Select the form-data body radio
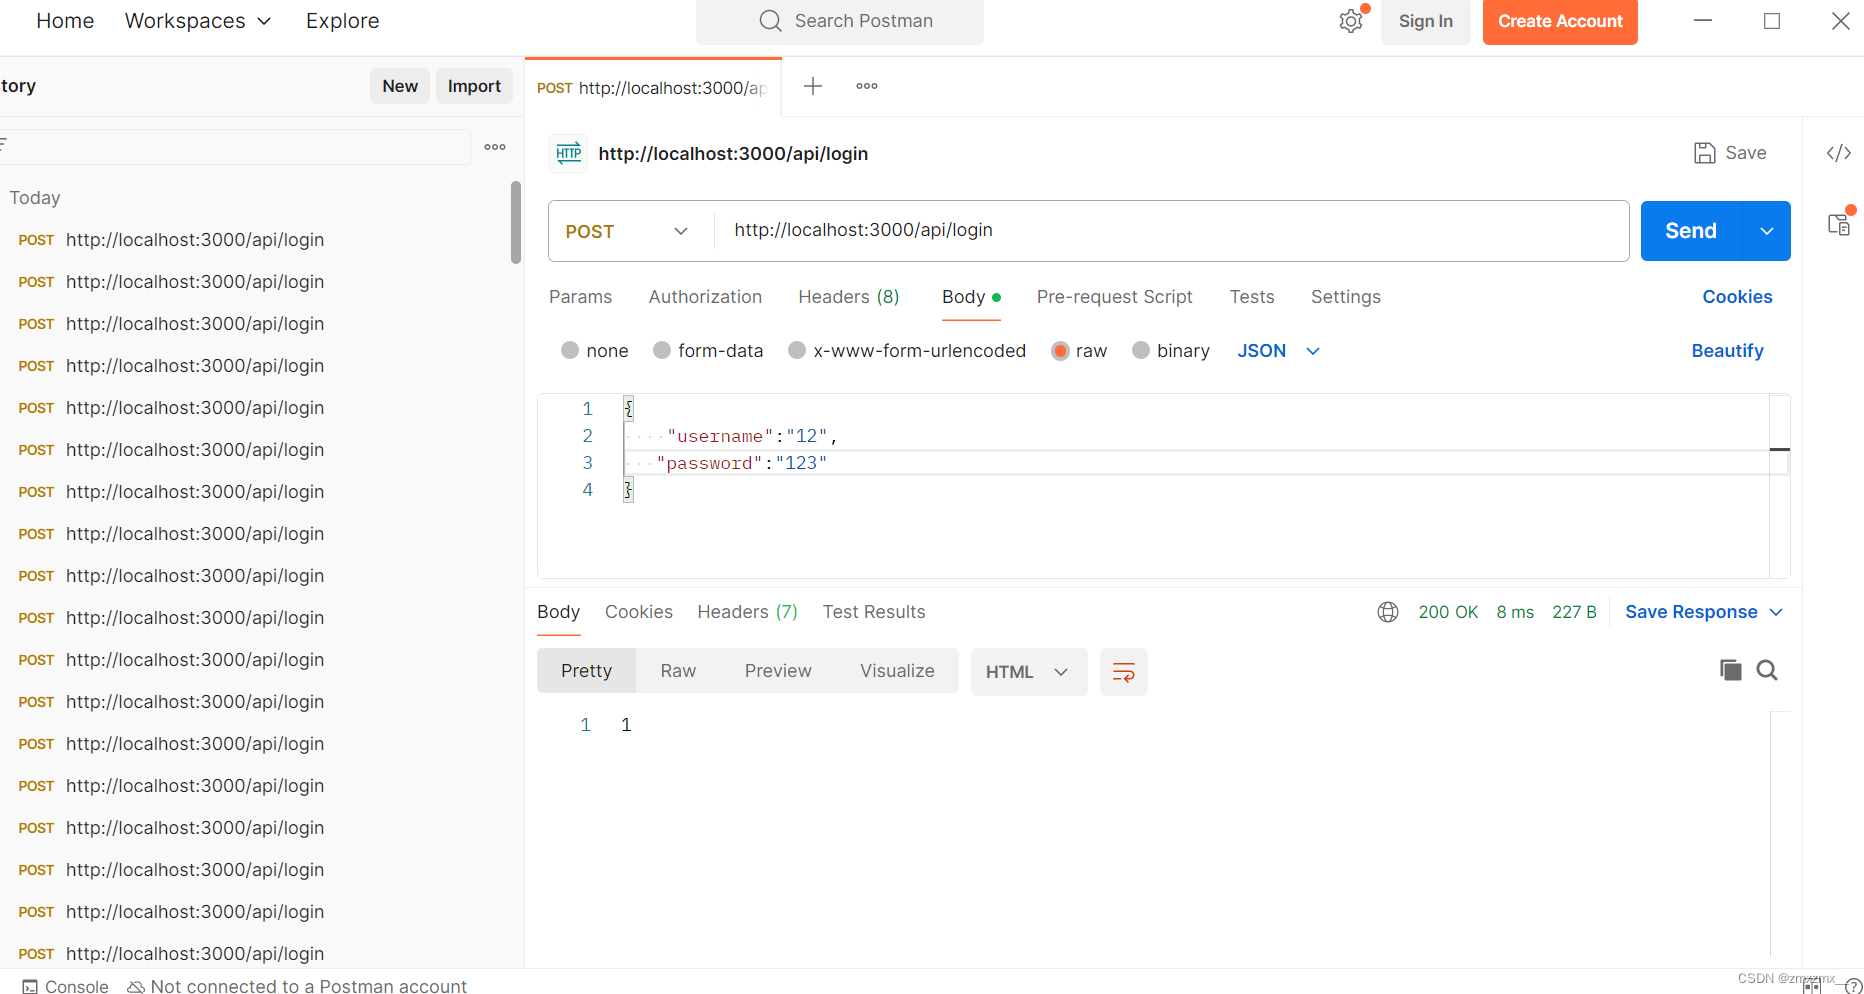Screen dimensions: 1864x994 click(x=662, y=350)
